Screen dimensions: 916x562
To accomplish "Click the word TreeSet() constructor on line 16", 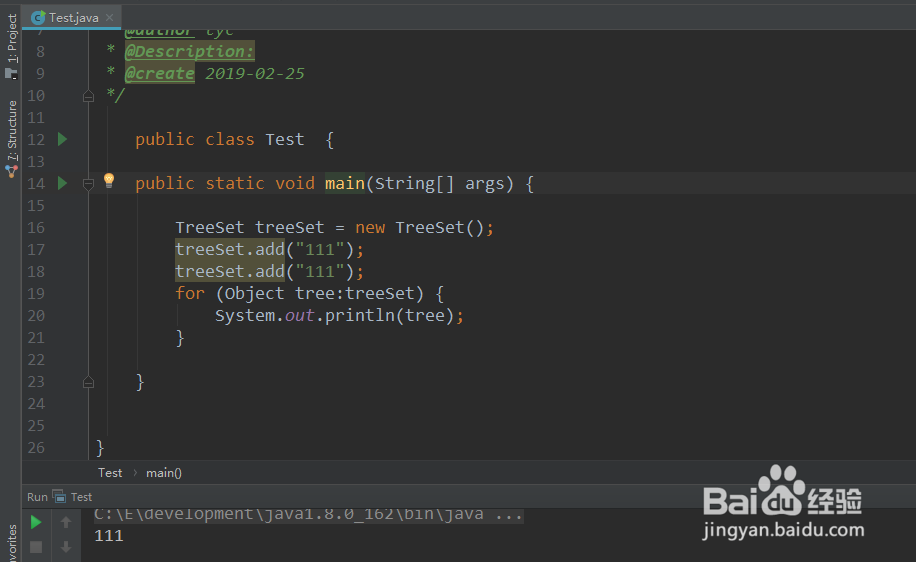I will click(x=439, y=227).
